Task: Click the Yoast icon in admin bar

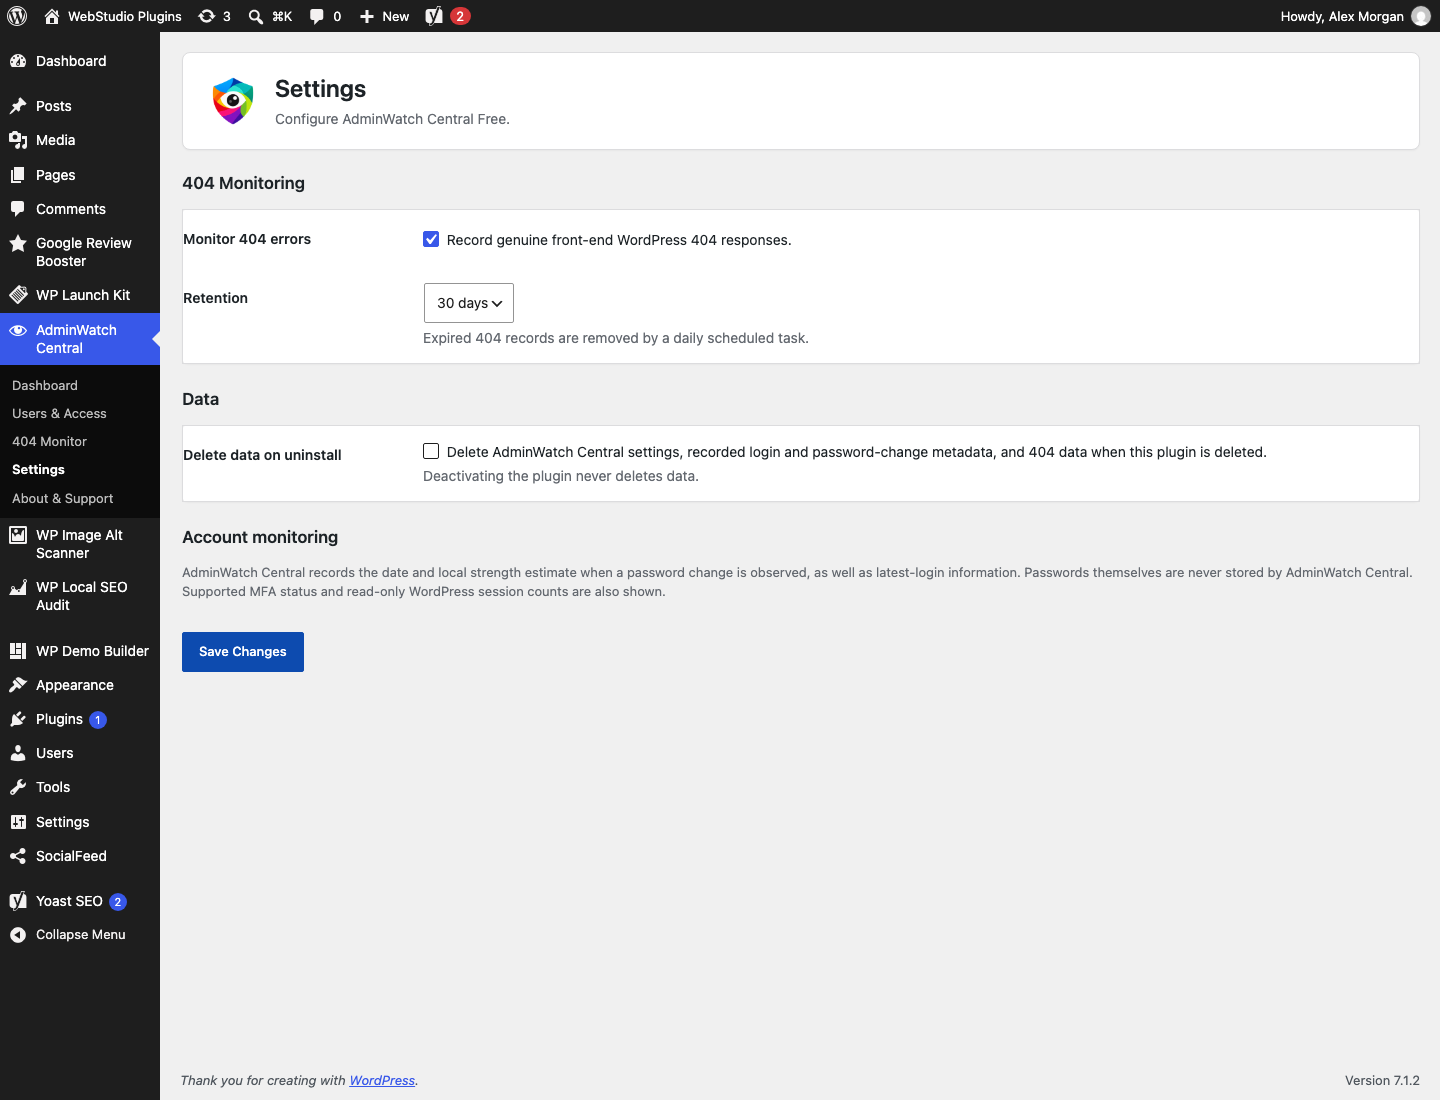Action: pos(434,16)
